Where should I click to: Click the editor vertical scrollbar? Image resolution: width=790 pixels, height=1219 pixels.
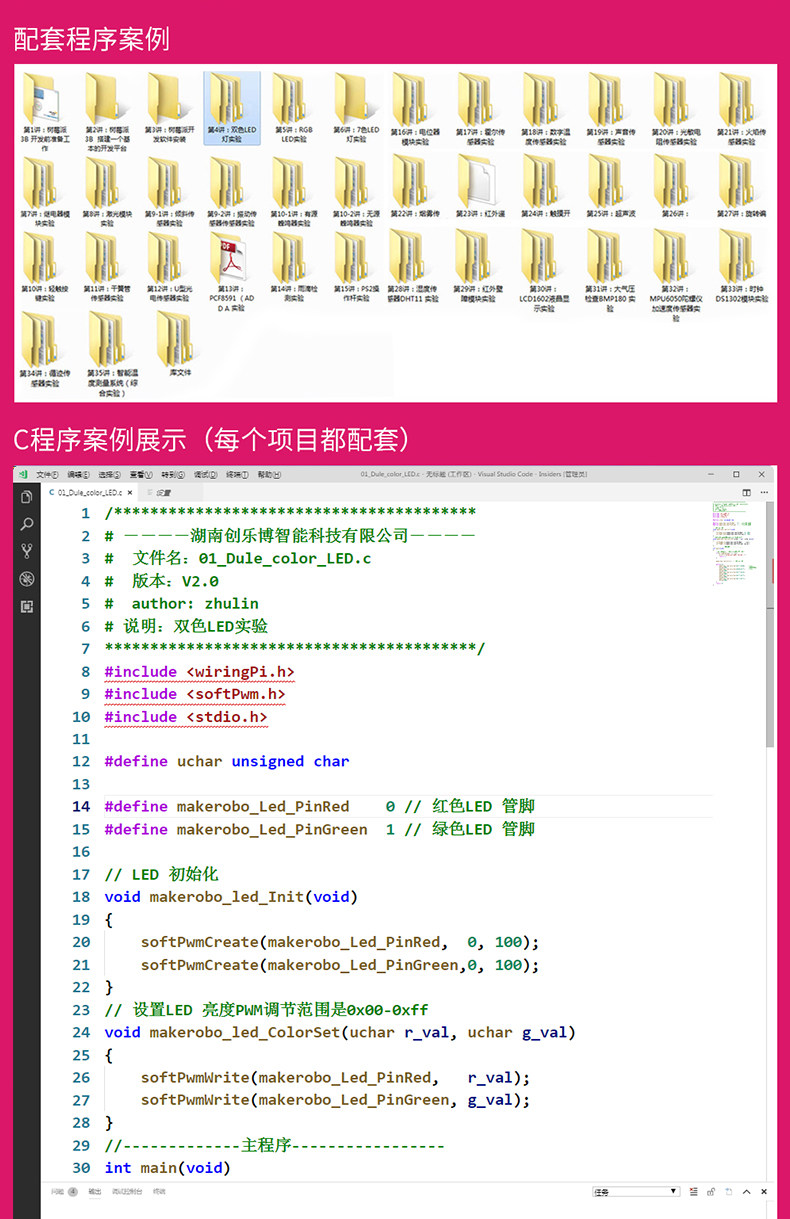point(770,625)
